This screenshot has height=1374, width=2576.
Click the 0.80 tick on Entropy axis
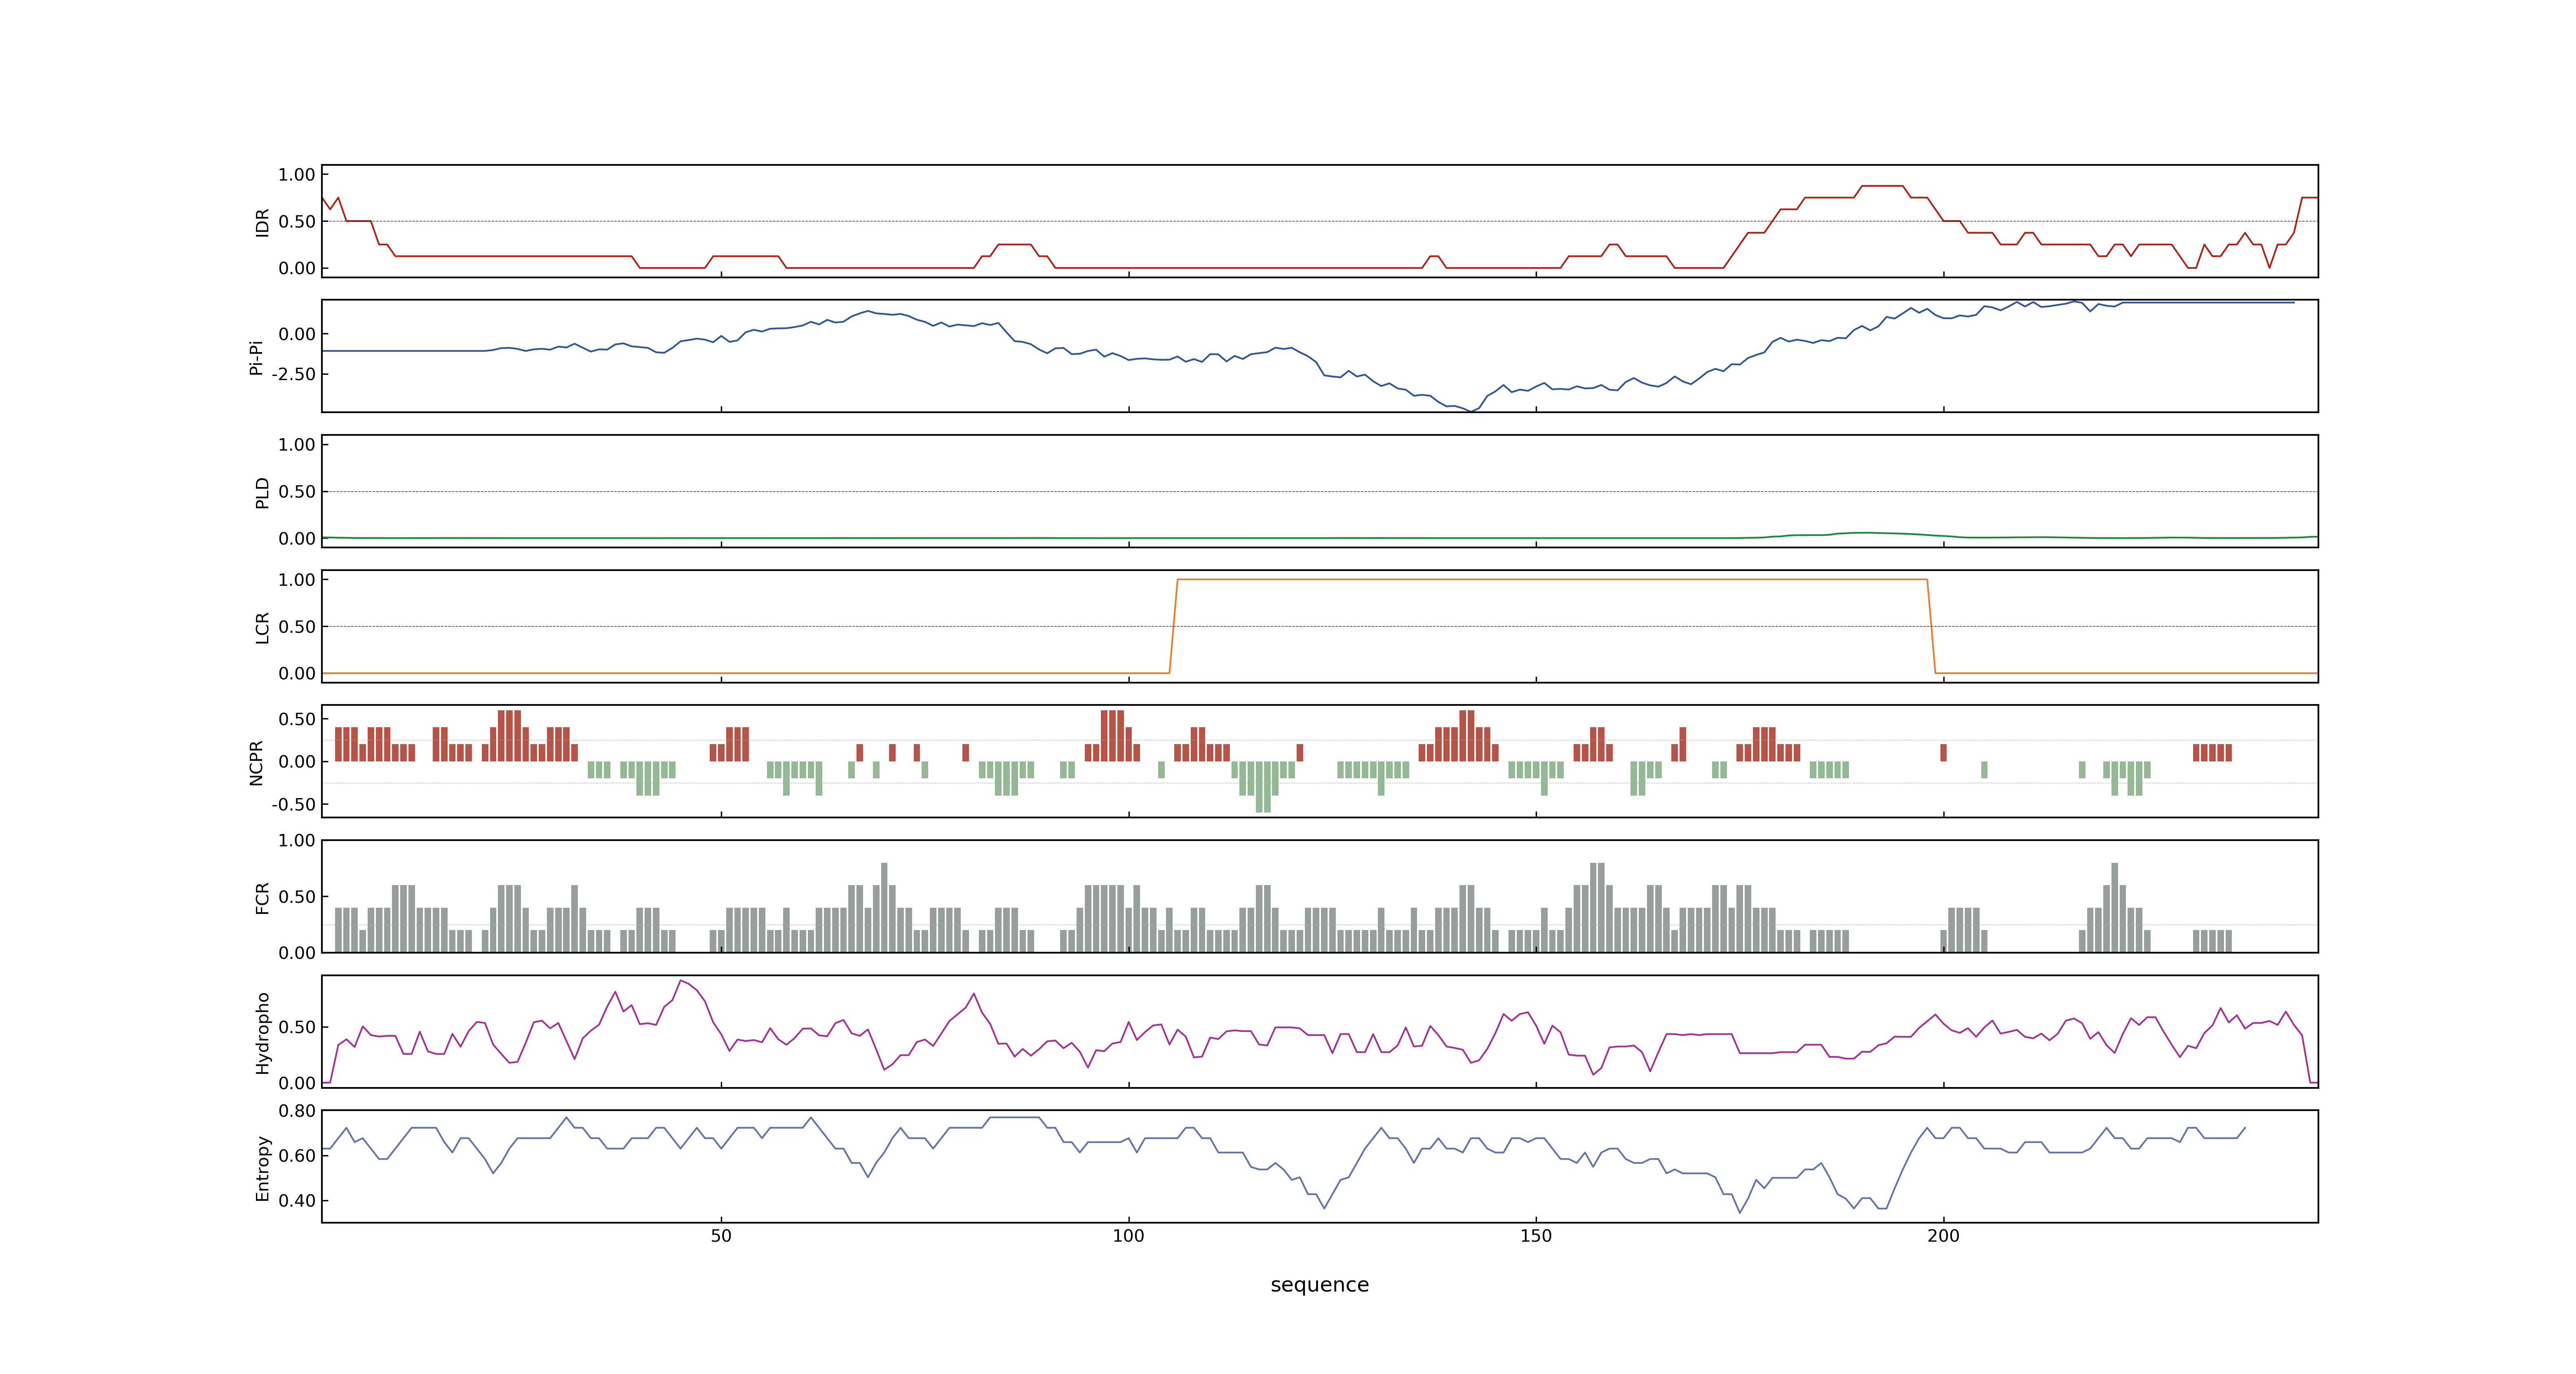(297, 1110)
